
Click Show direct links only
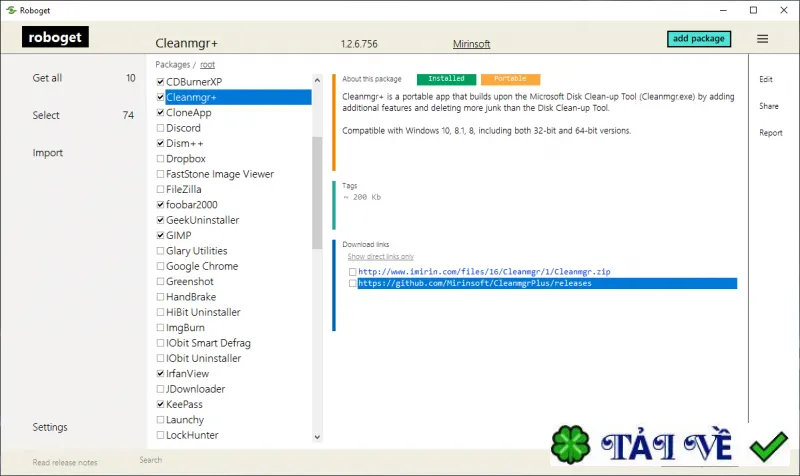coord(381,257)
